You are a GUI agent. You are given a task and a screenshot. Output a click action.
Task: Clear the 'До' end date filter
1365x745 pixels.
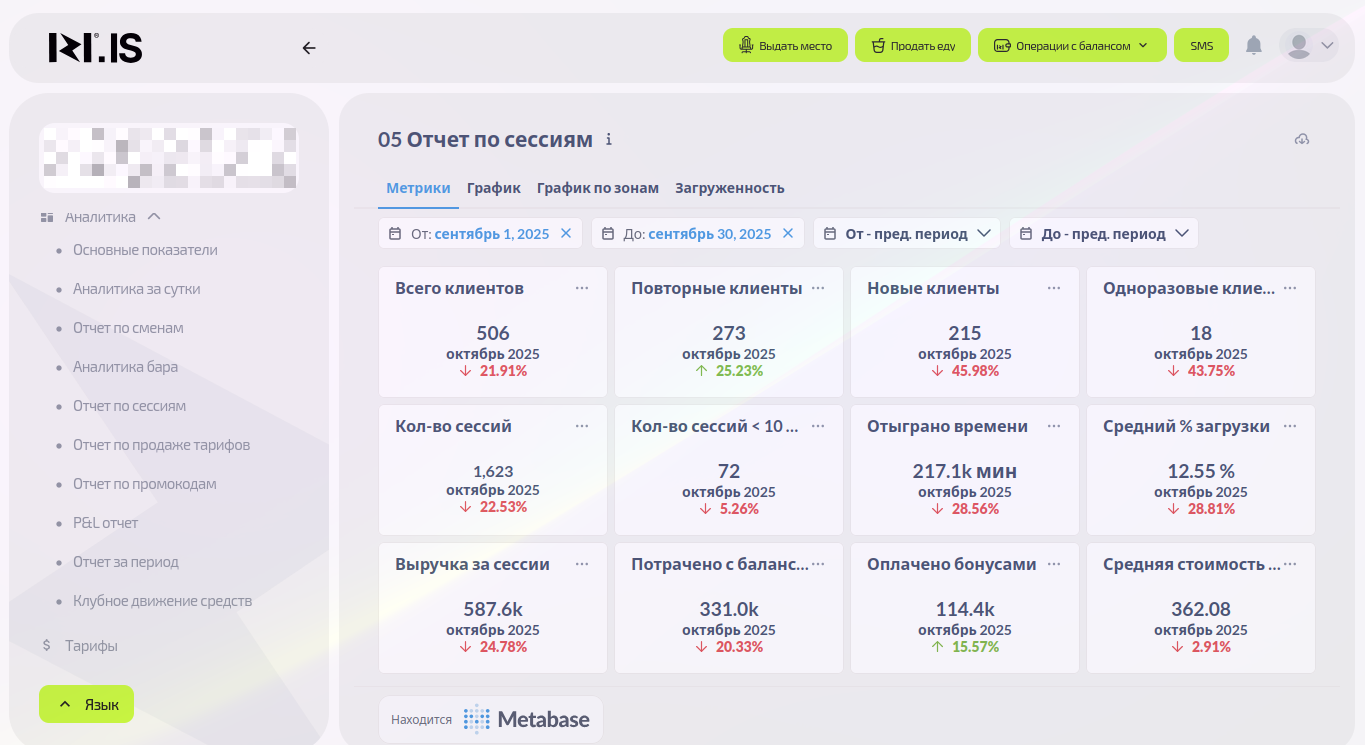coord(788,233)
